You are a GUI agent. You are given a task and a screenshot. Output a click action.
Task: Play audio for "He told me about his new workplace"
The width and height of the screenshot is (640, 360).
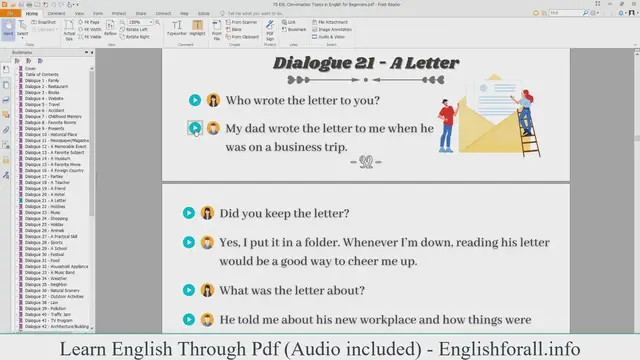click(189, 319)
